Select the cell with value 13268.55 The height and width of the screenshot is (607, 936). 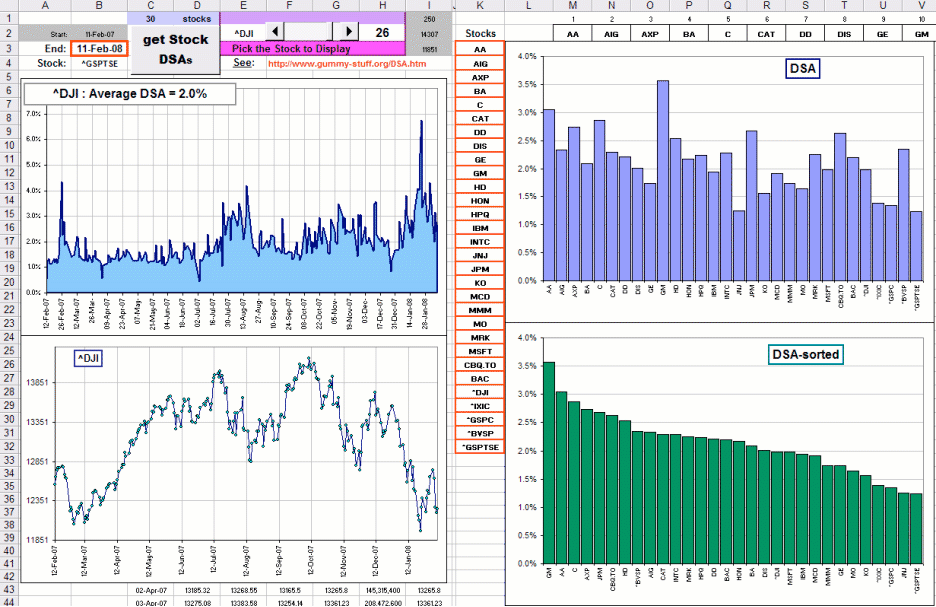coord(243,590)
